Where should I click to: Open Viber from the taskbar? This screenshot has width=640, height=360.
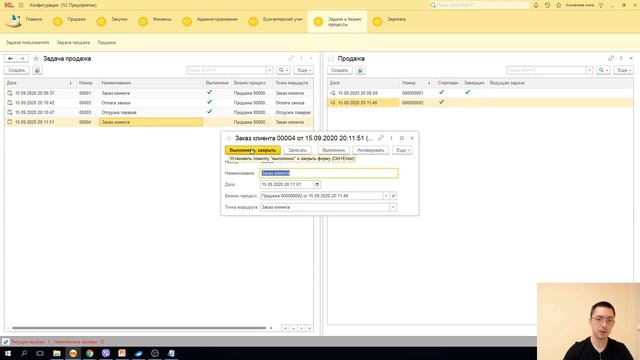click(106, 353)
